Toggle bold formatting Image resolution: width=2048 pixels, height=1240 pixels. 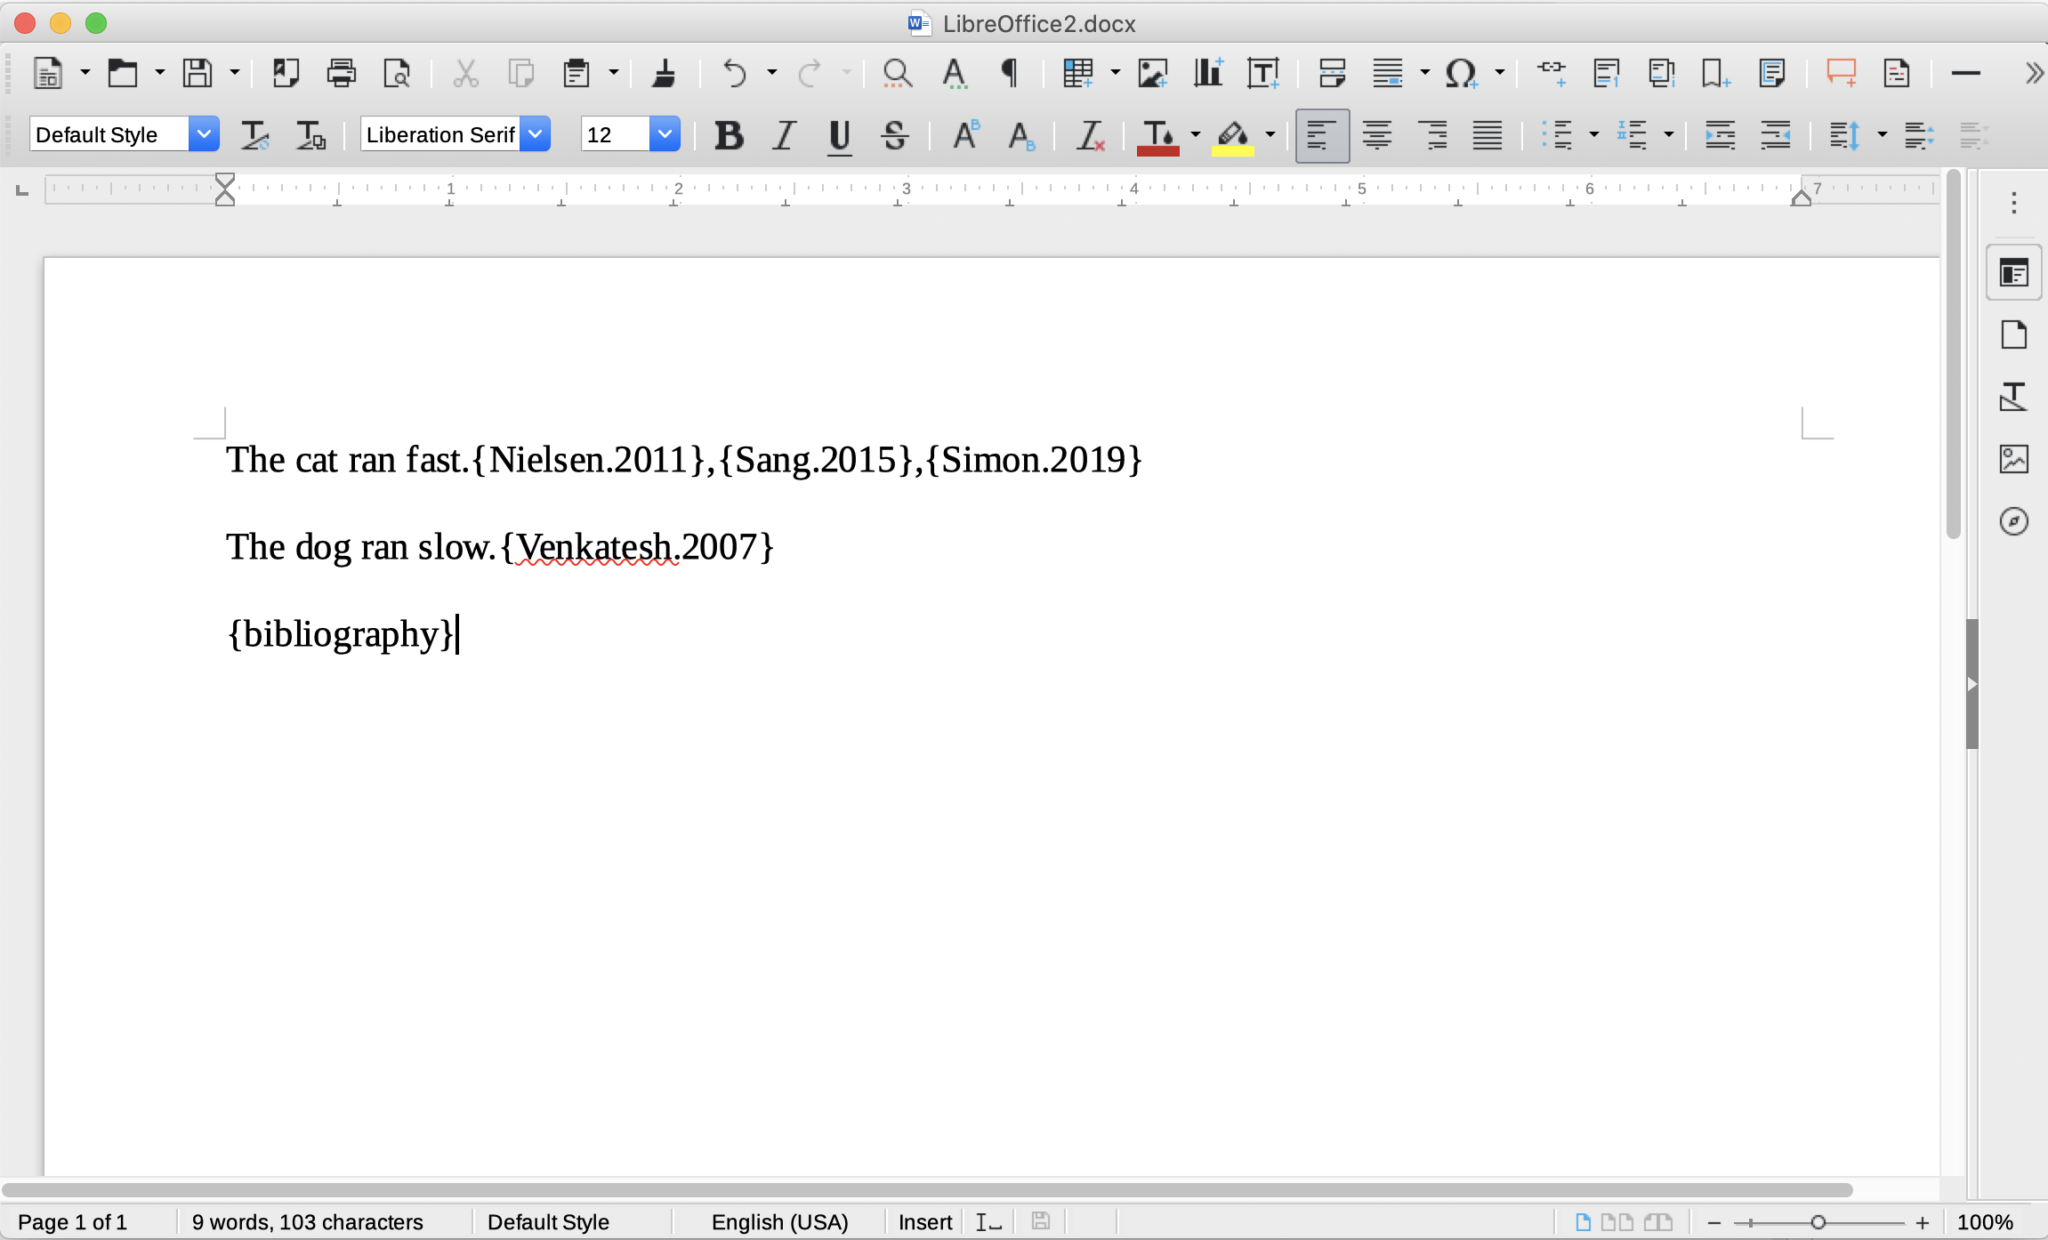pos(729,135)
